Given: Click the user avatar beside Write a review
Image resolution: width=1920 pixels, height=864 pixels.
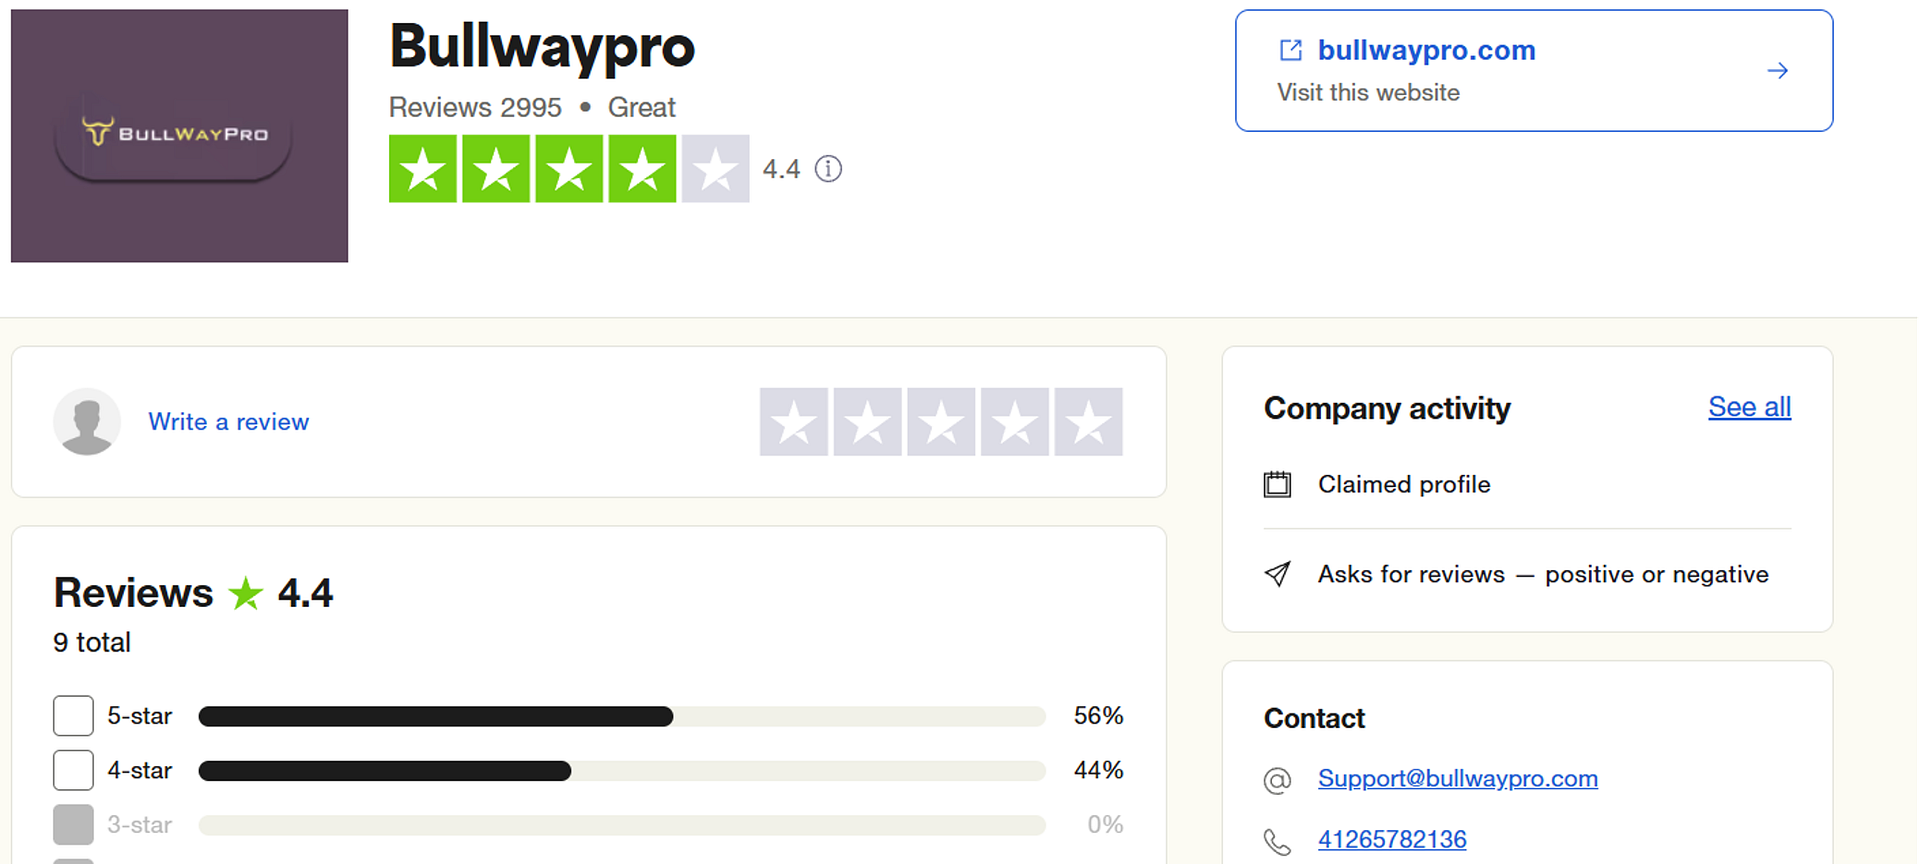Looking at the screenshot, I should click(87, 422).
